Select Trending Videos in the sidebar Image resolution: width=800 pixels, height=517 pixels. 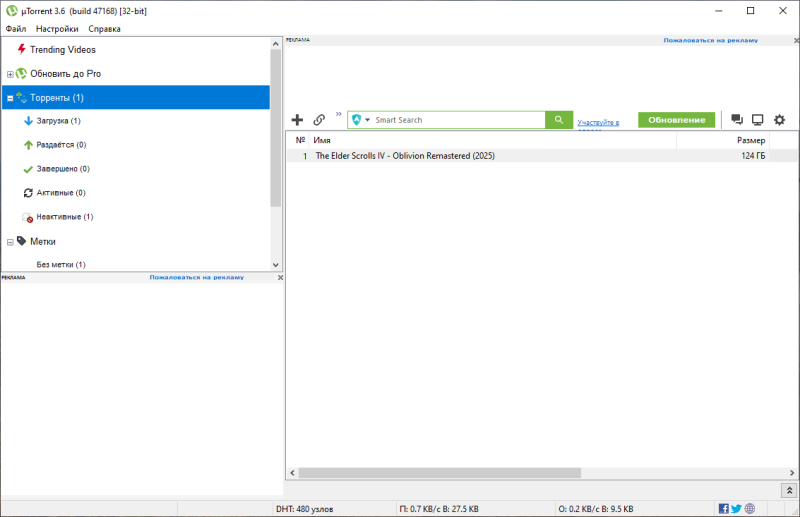pos(62,50)
